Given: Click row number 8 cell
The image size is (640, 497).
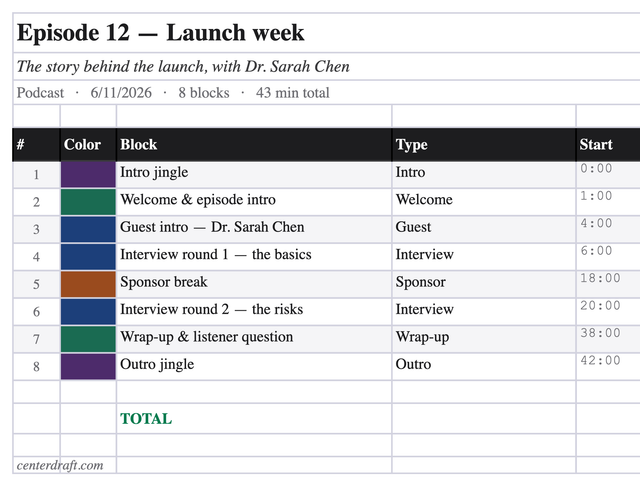Looking at the screenshot, I should 36,366.
